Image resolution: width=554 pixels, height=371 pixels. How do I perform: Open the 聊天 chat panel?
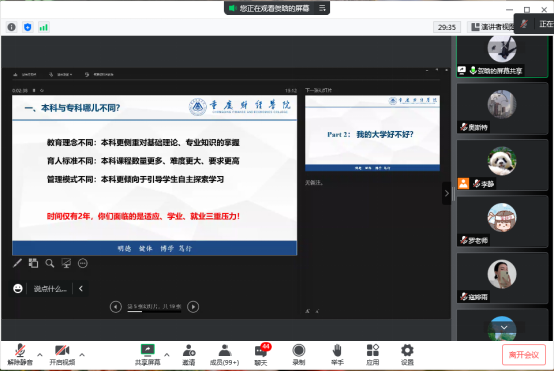261,355
